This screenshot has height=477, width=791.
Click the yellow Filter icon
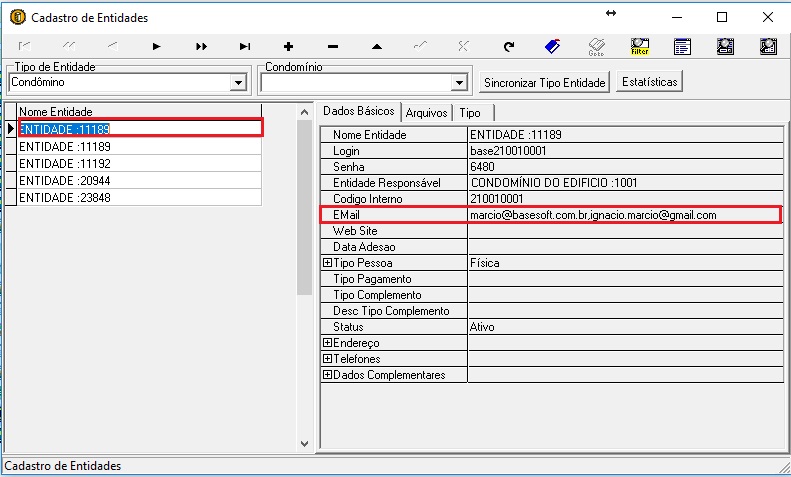(640, 46)
